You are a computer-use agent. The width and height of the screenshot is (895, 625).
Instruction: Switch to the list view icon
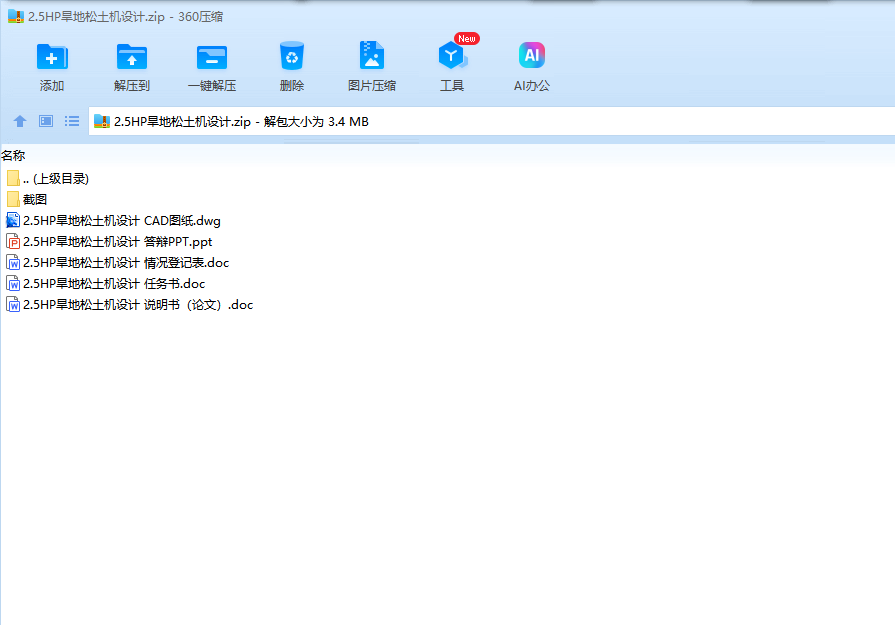point(72,121)
